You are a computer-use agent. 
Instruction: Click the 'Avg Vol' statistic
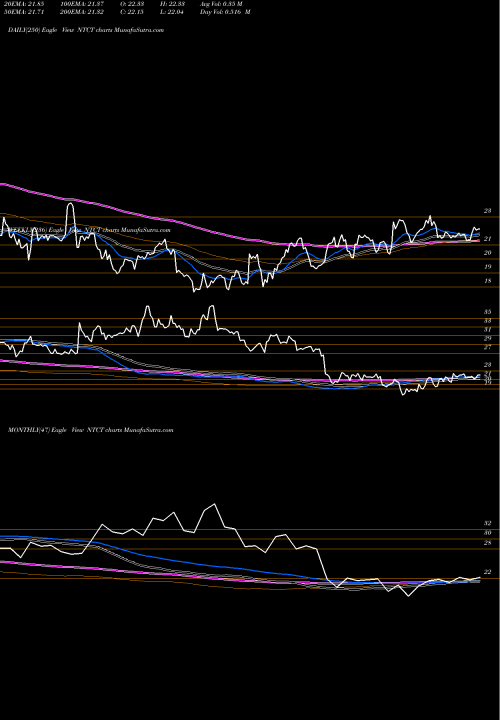221,4
